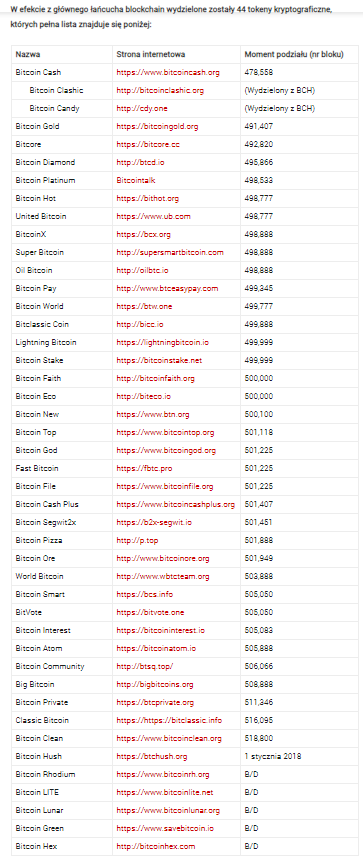Follow the bitcore.cc link

148,145
